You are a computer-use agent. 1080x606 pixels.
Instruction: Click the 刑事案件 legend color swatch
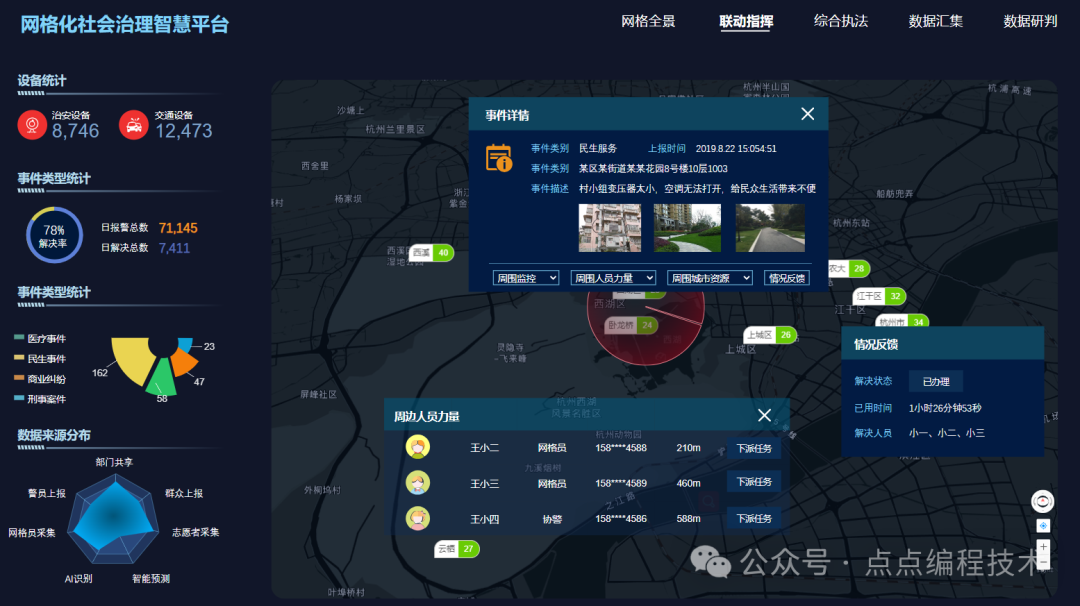(19, 397)
